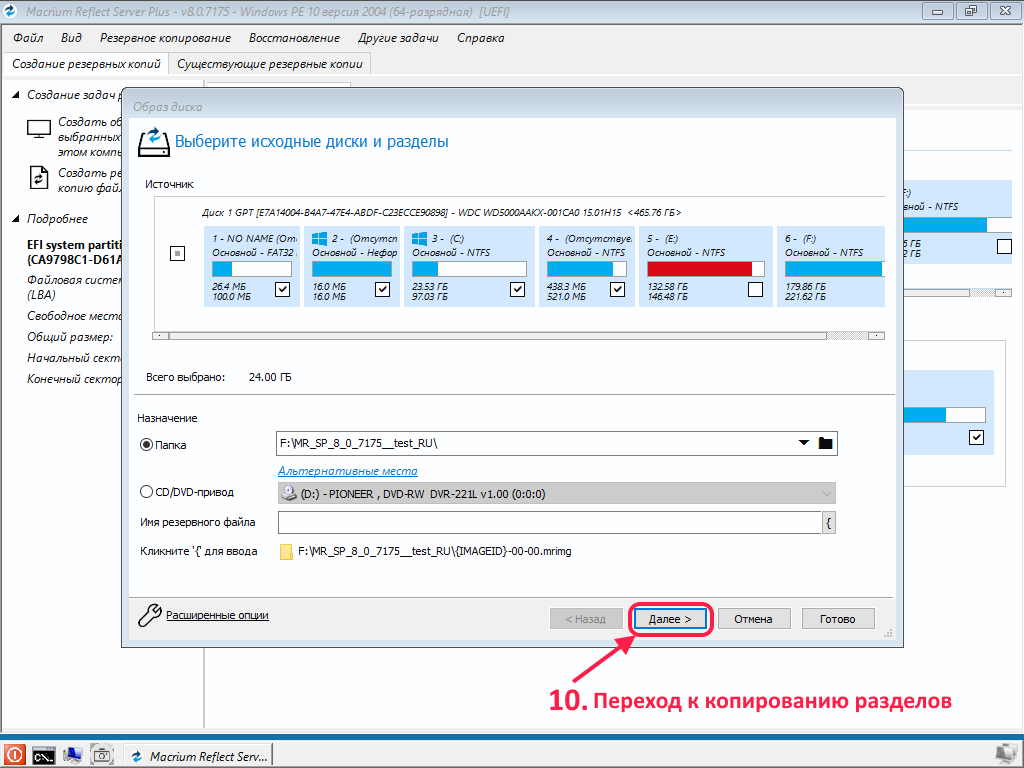Click the network computers icon in taskbar
Image resolution: width=1024 pixels, height=768 pixels.
(73, 755)
